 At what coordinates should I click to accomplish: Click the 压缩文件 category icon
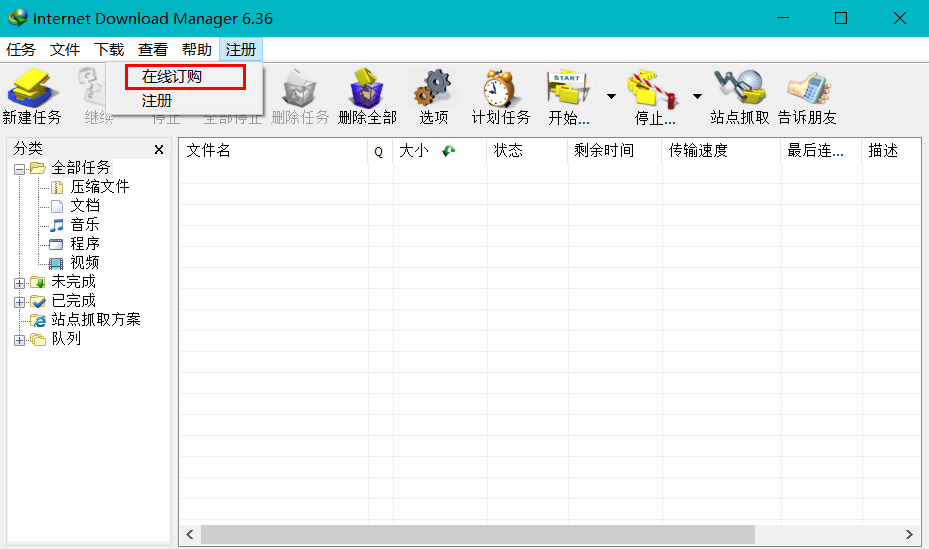pos(57,187)
